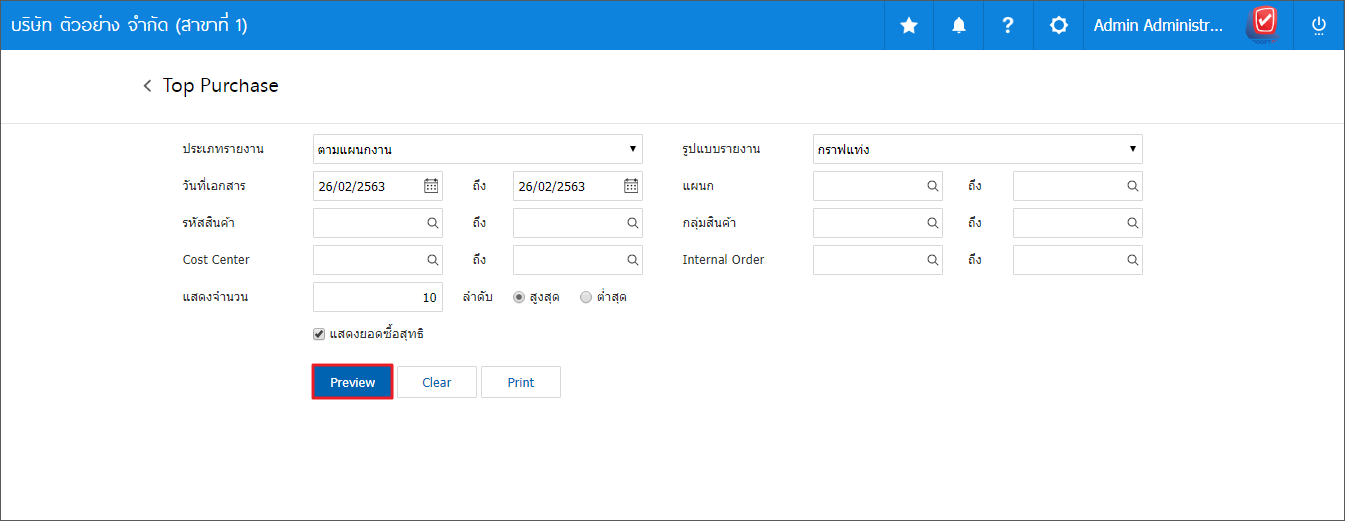Search the starting กลุ่มสินค้า lookup icon
Image resolution: width=1345 pixels, height=521 pixels.
[x=933, y=223]
